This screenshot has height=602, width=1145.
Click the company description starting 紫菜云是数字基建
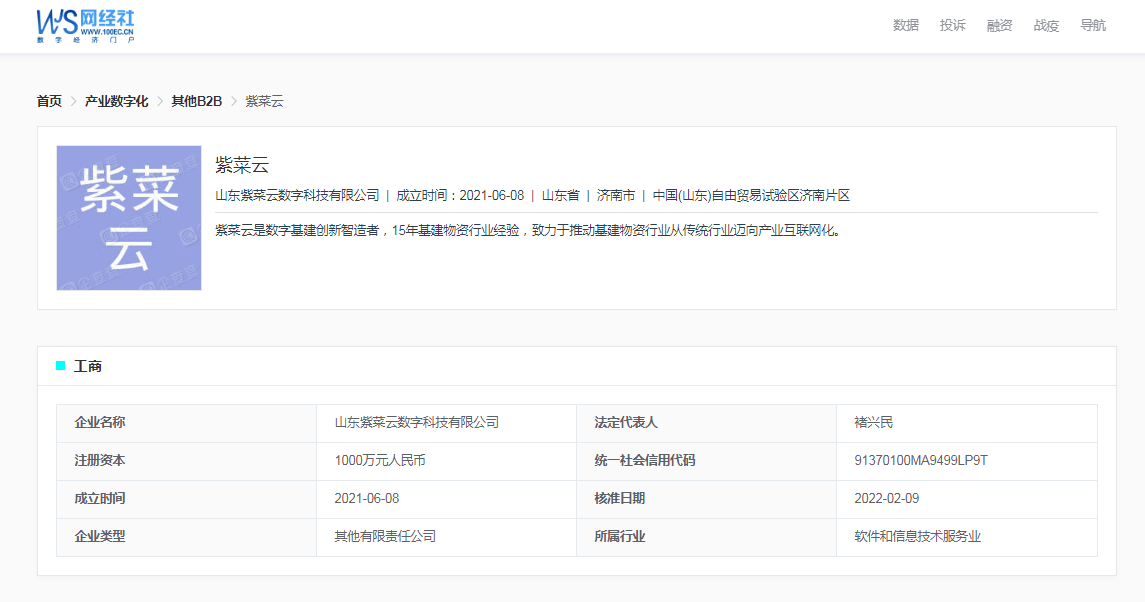click(x=529, y=231)
